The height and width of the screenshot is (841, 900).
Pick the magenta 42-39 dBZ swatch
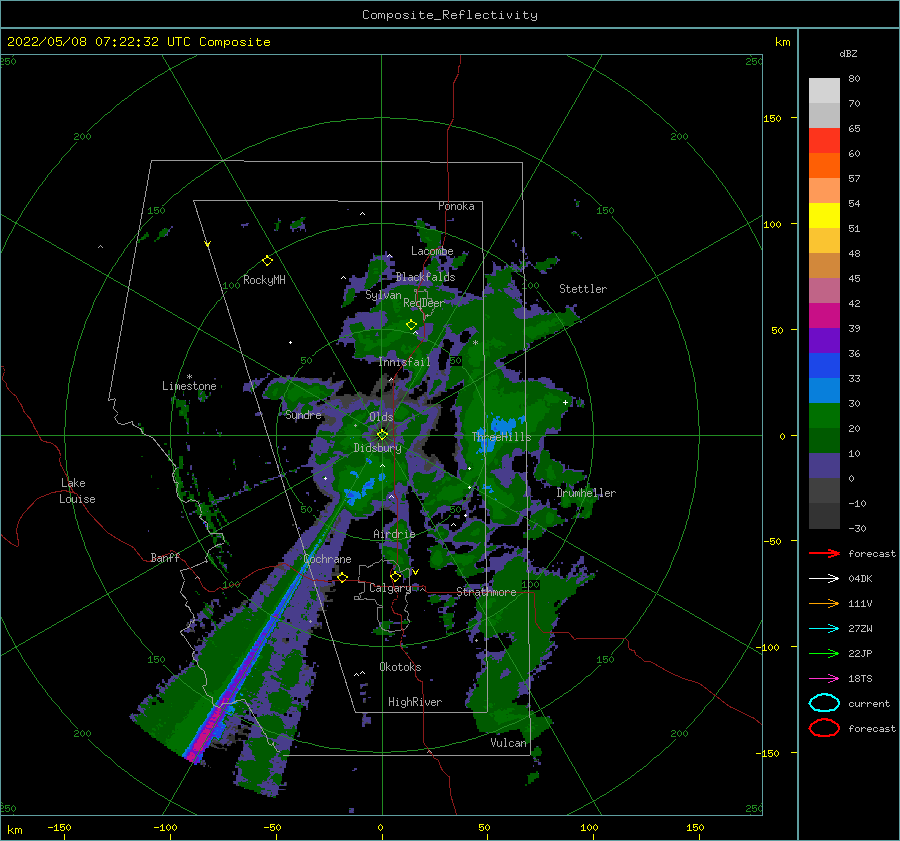click(824, 316)
